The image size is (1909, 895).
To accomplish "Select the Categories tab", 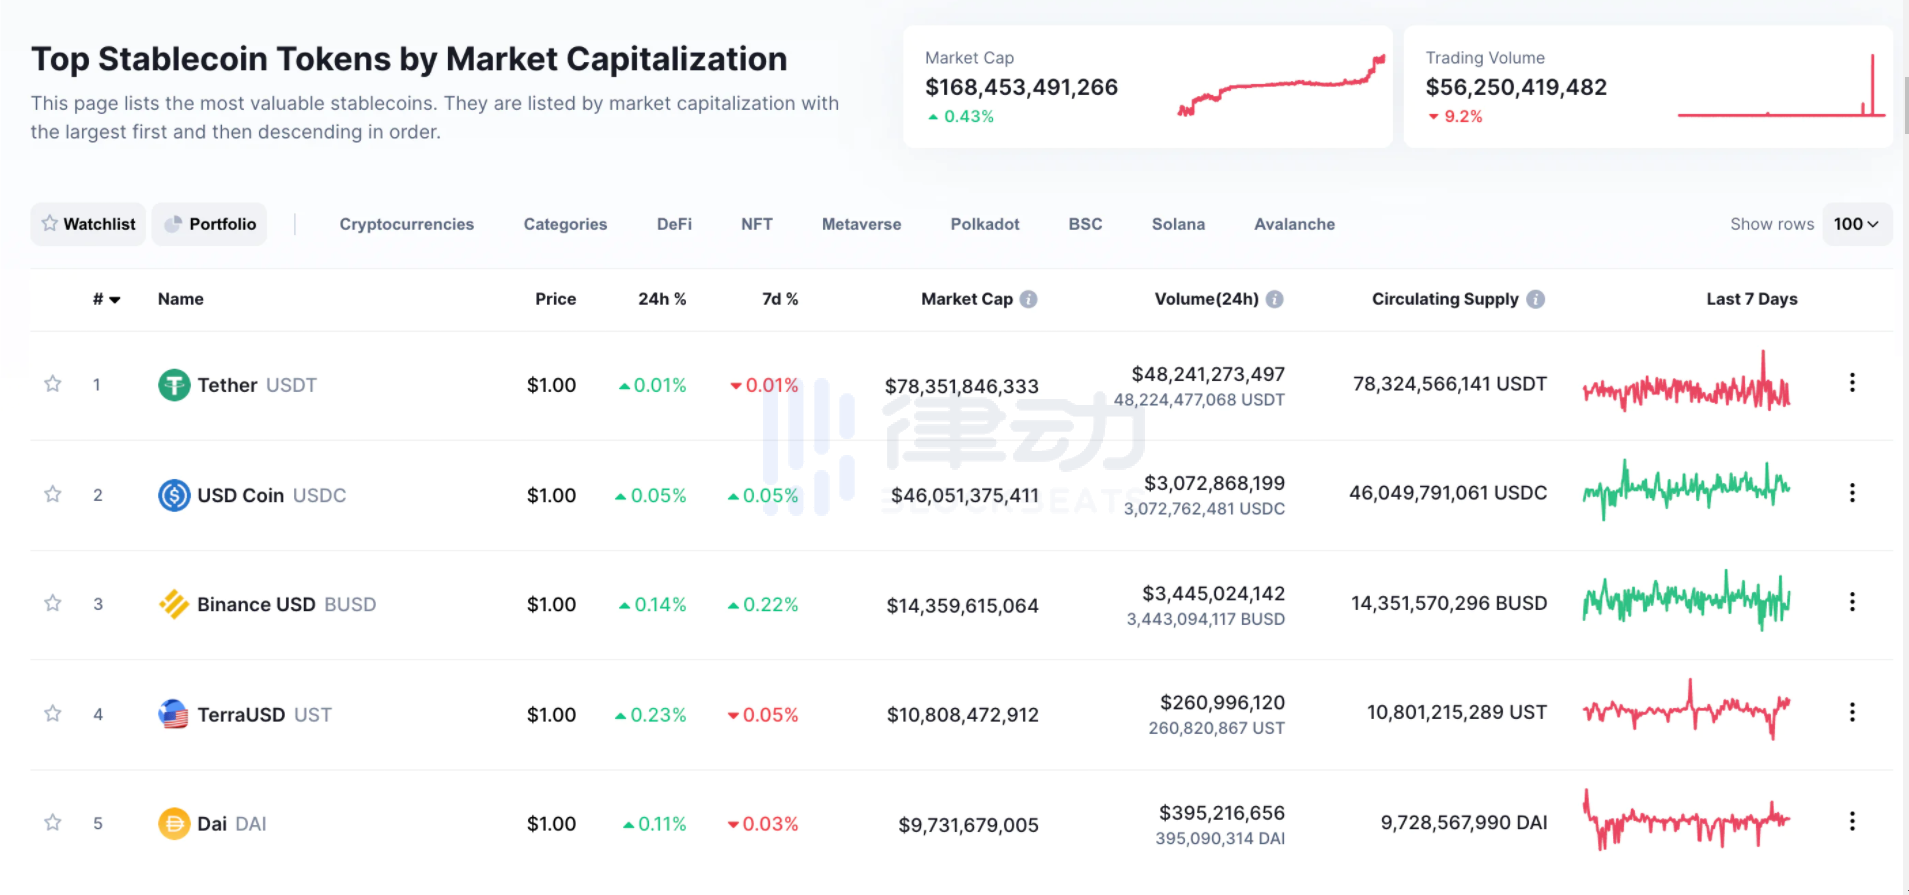I will (x=565, y=224).
